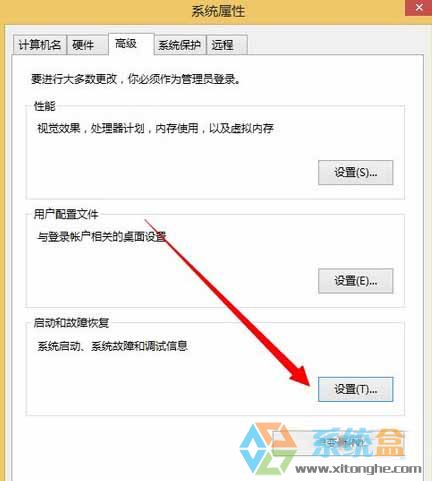Image resolution: width=432 pixels, height=481 pixels.
Task: Click the www.xitonghe.com watermark link
Action: pos(358,469)
